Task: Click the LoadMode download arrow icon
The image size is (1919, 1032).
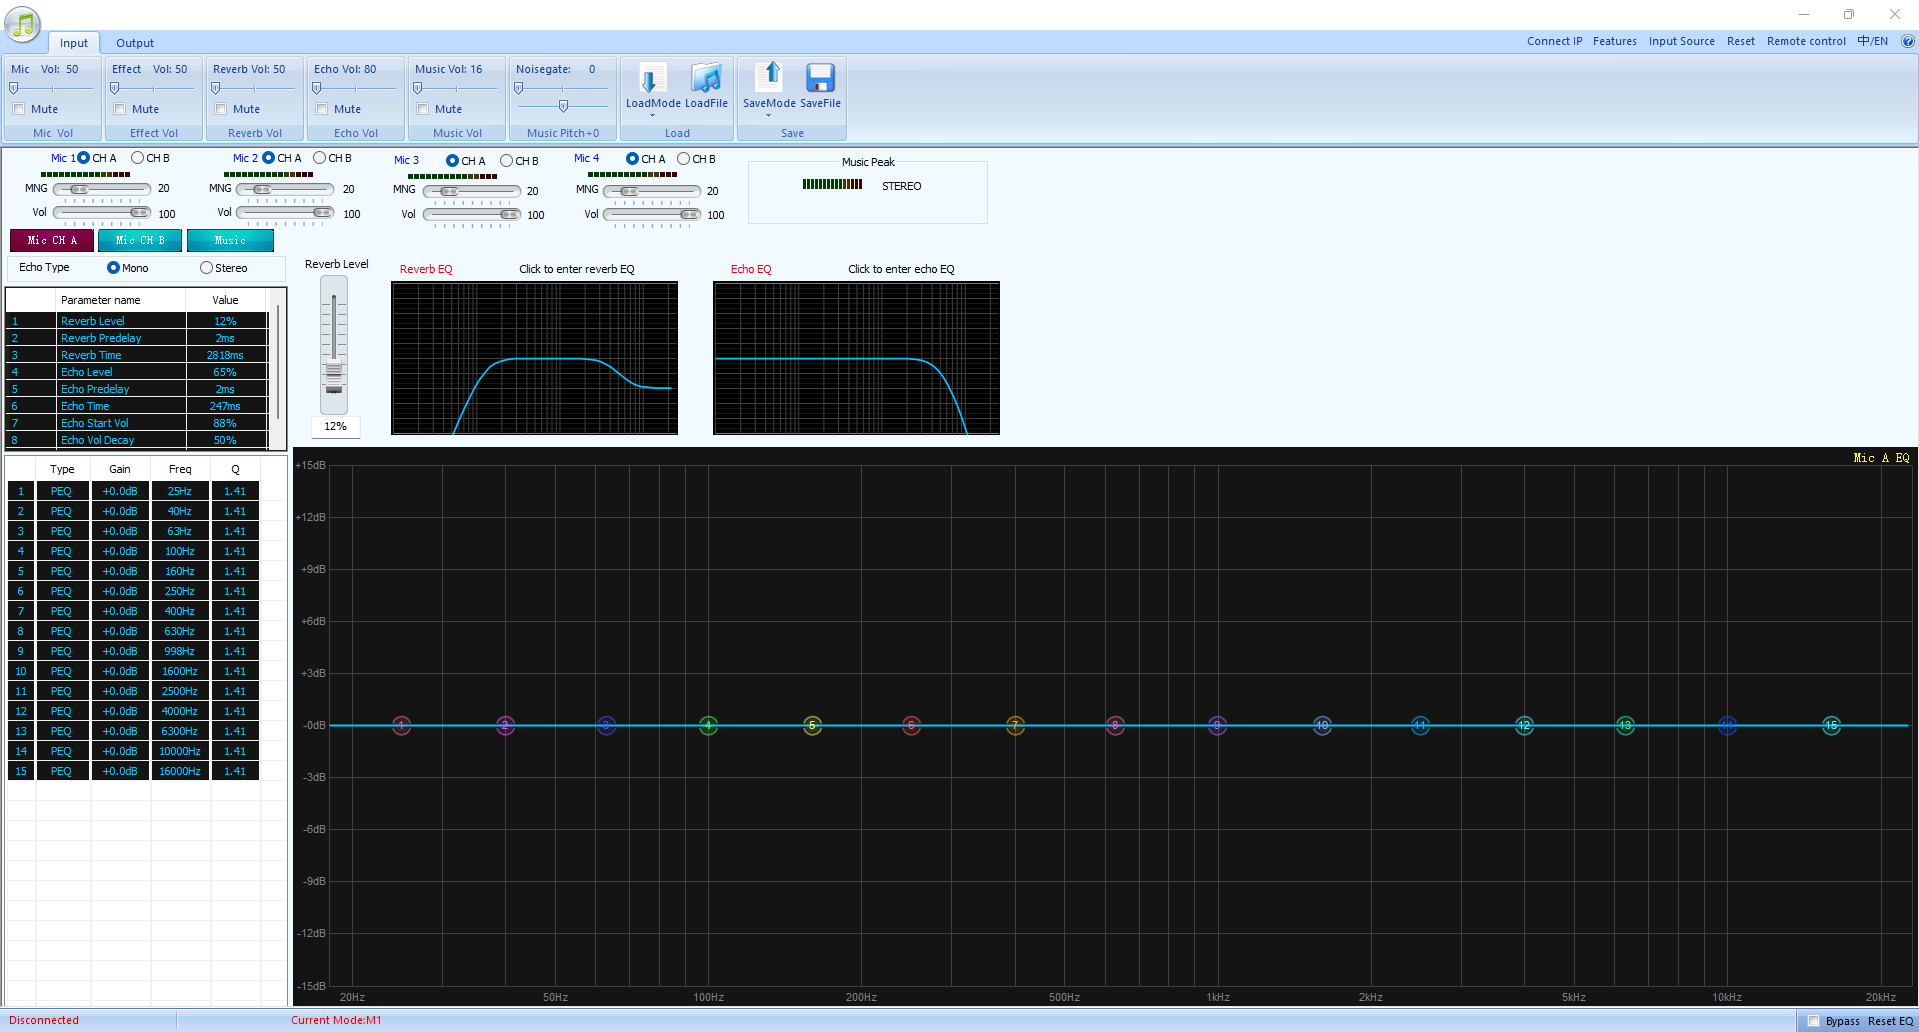Action: click(652, 78)
